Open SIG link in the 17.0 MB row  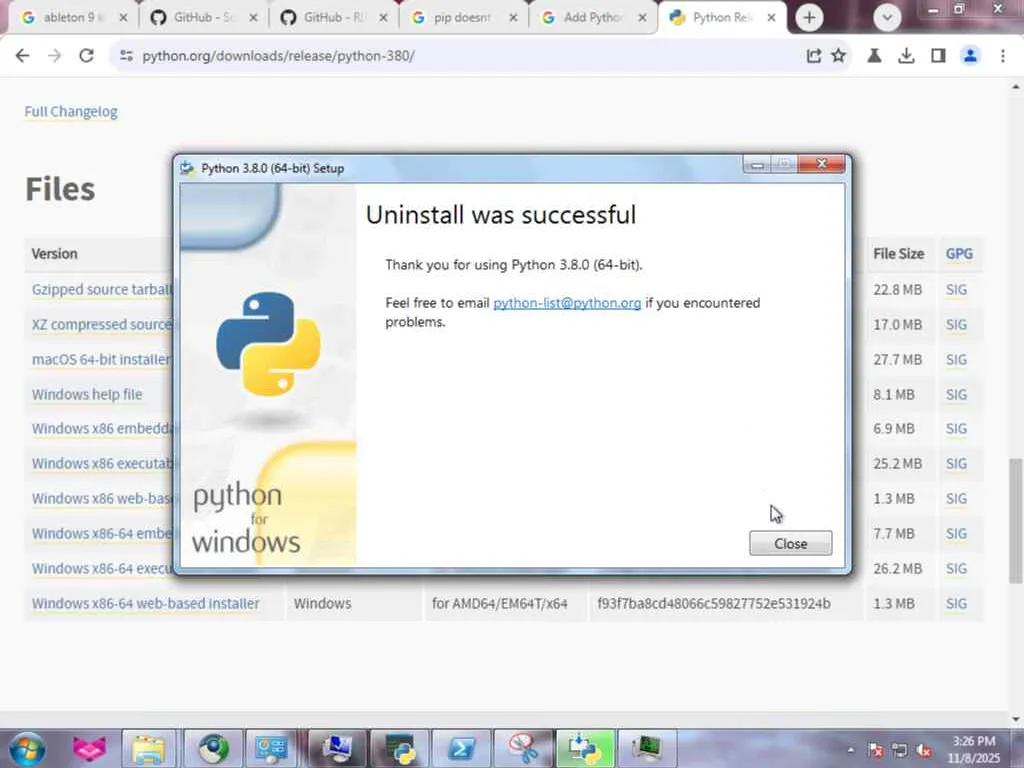(956, 325)
